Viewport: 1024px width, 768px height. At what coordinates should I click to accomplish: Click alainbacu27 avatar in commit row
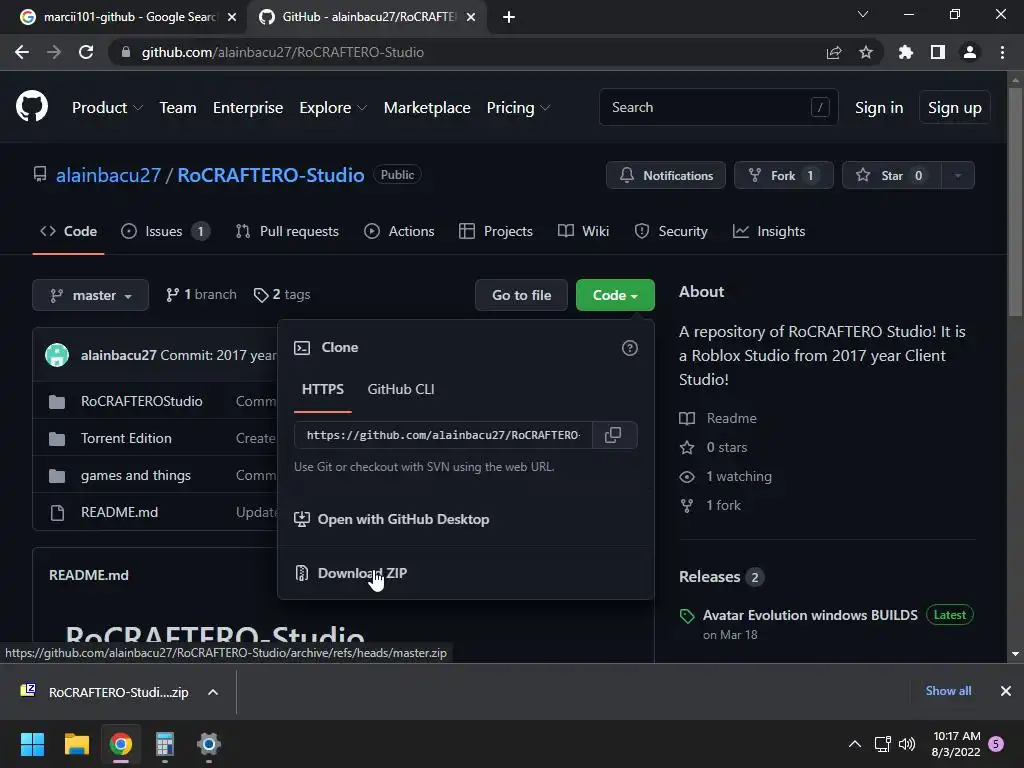57,355
